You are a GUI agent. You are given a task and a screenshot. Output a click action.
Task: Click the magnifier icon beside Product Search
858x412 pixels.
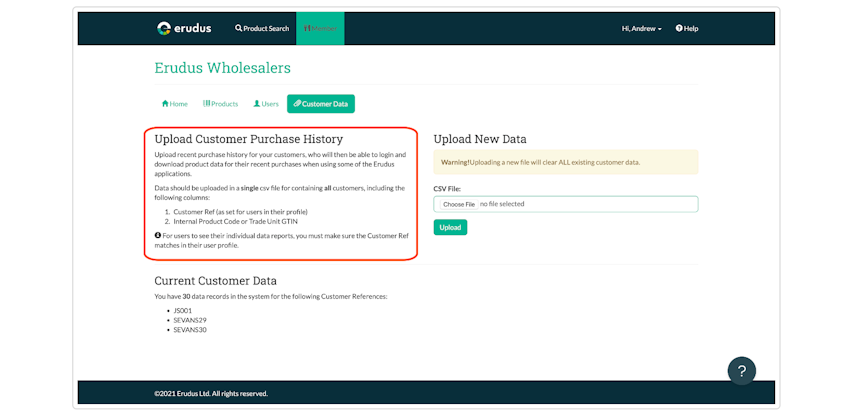point(238,28)
